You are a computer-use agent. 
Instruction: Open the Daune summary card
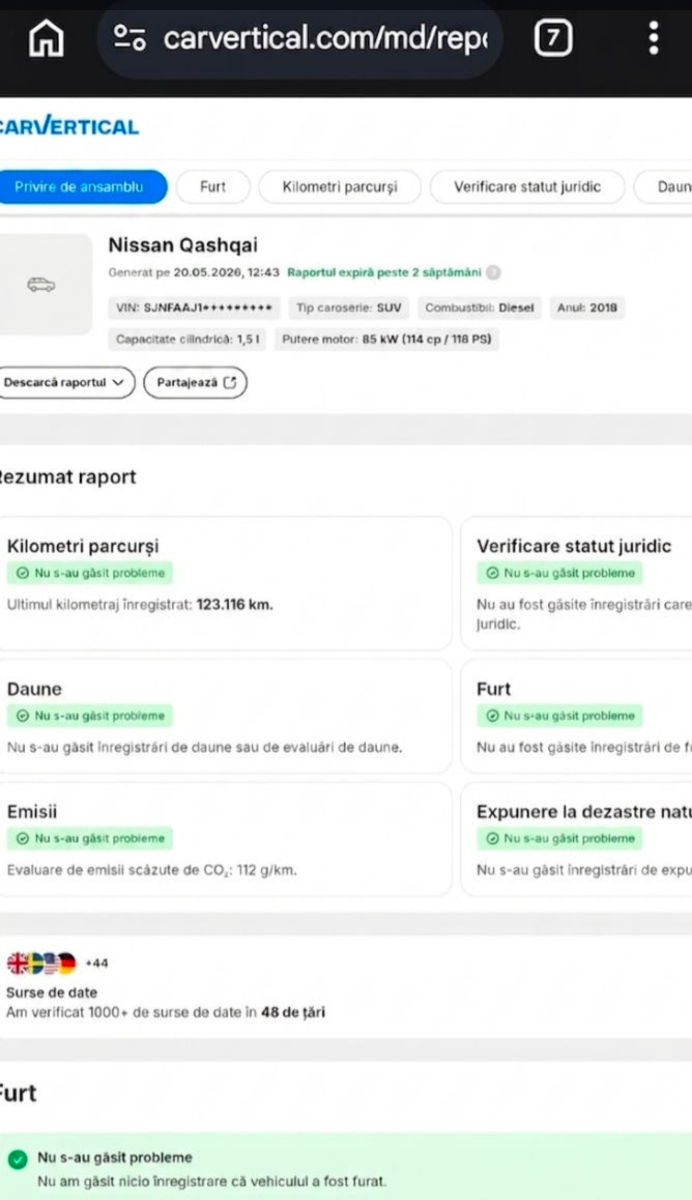coord(224,716)
